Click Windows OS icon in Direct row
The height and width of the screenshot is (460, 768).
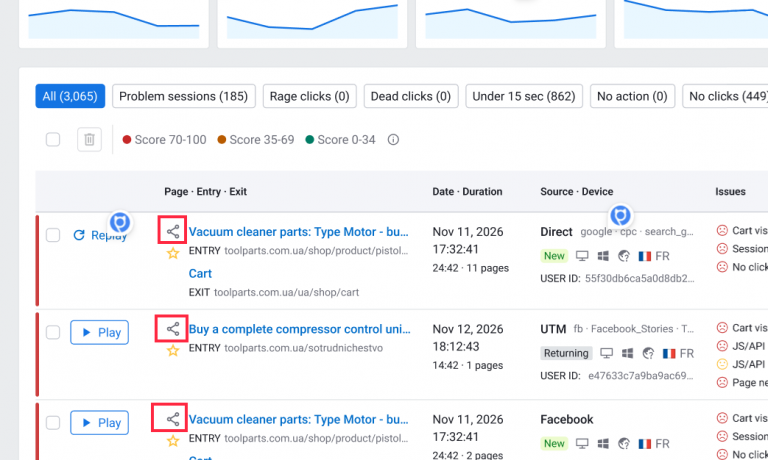click(603, 256)
